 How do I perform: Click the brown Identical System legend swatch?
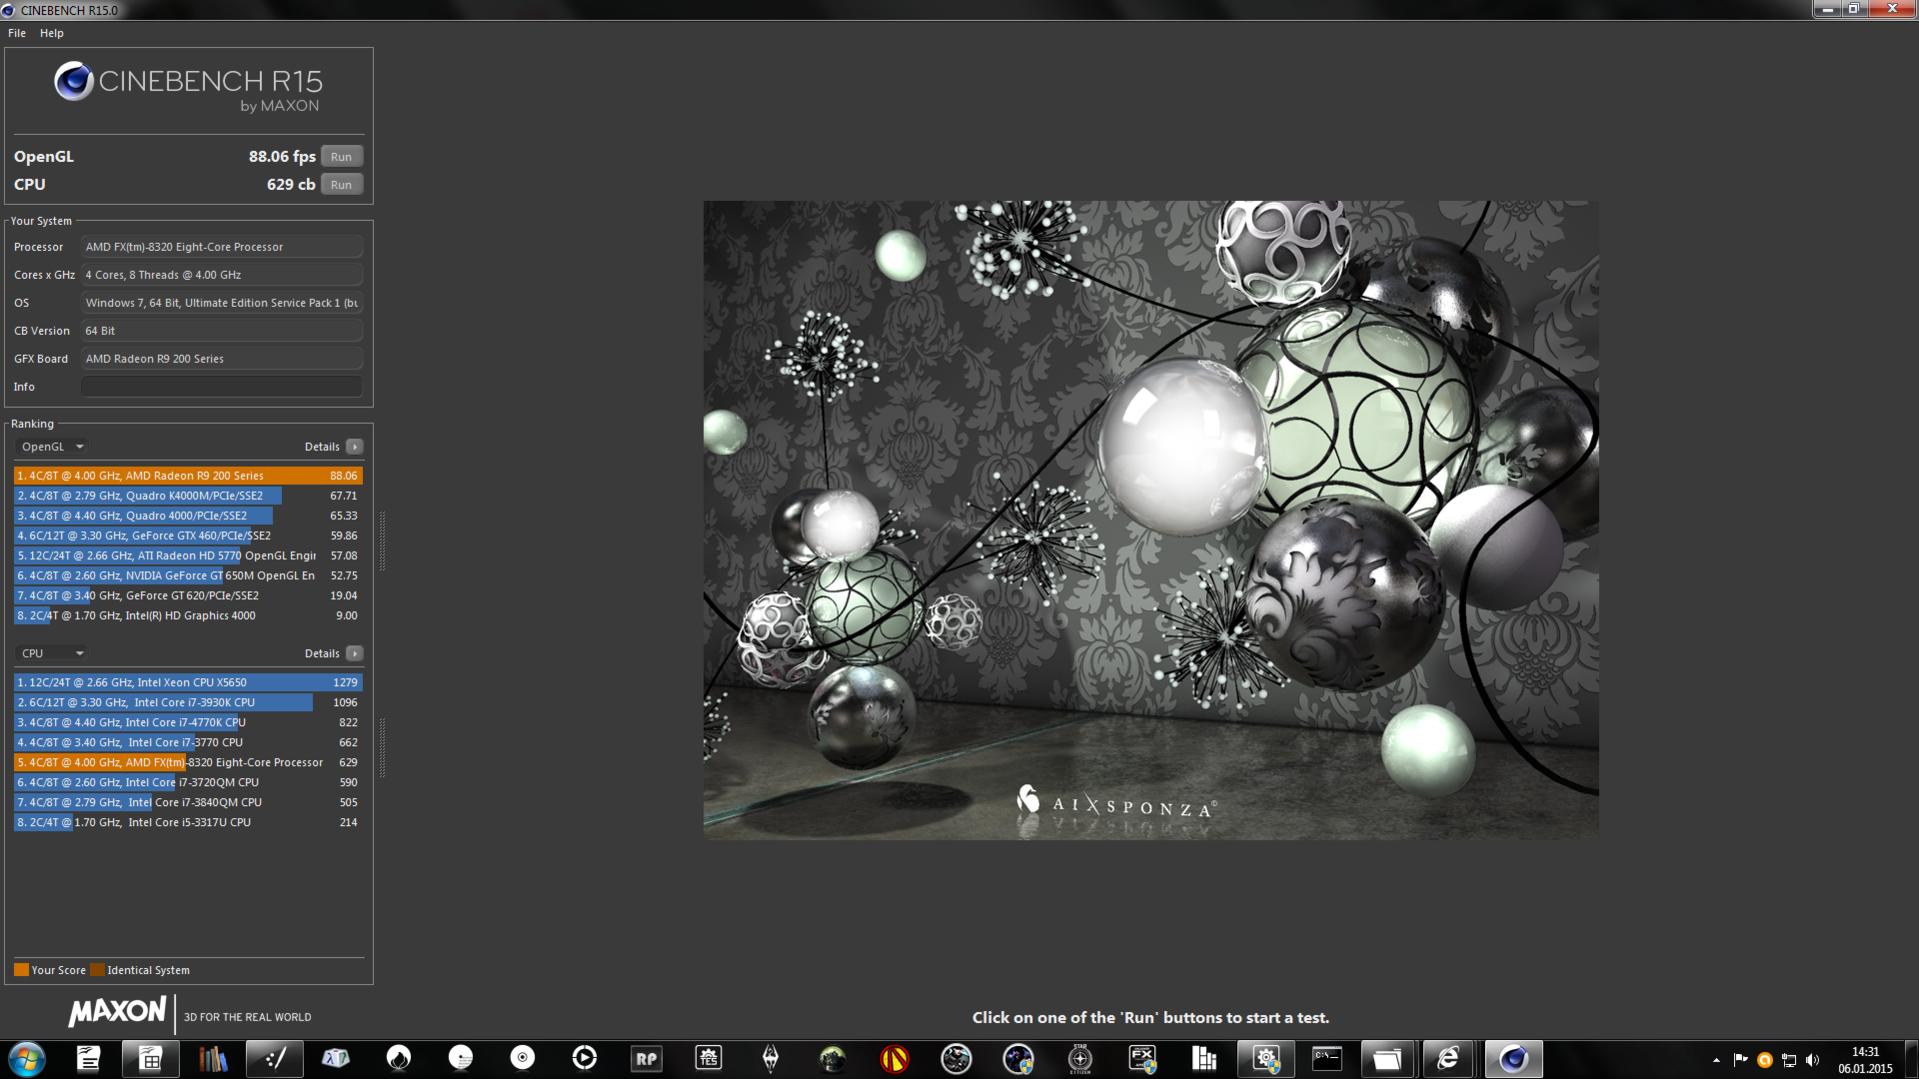(97, 969)
